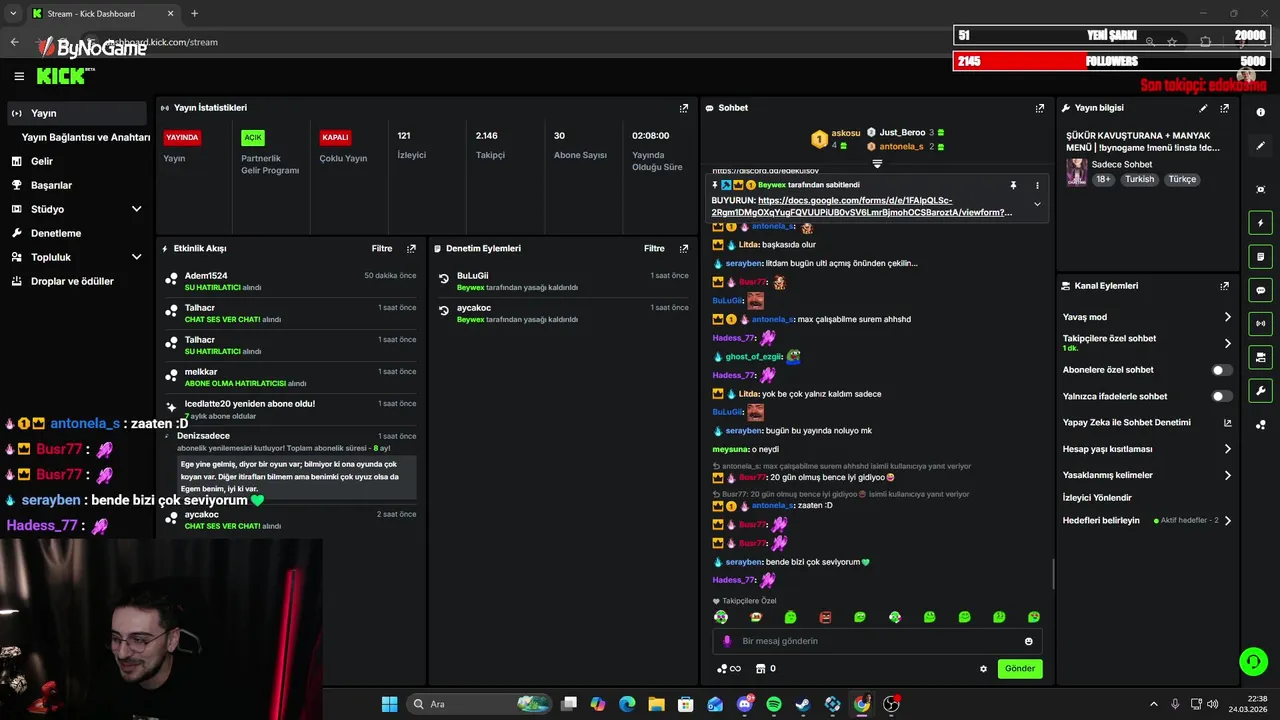Open chat settings gear near Gönder
This screenshot has width=1280, height=720.
coord(983,669)
